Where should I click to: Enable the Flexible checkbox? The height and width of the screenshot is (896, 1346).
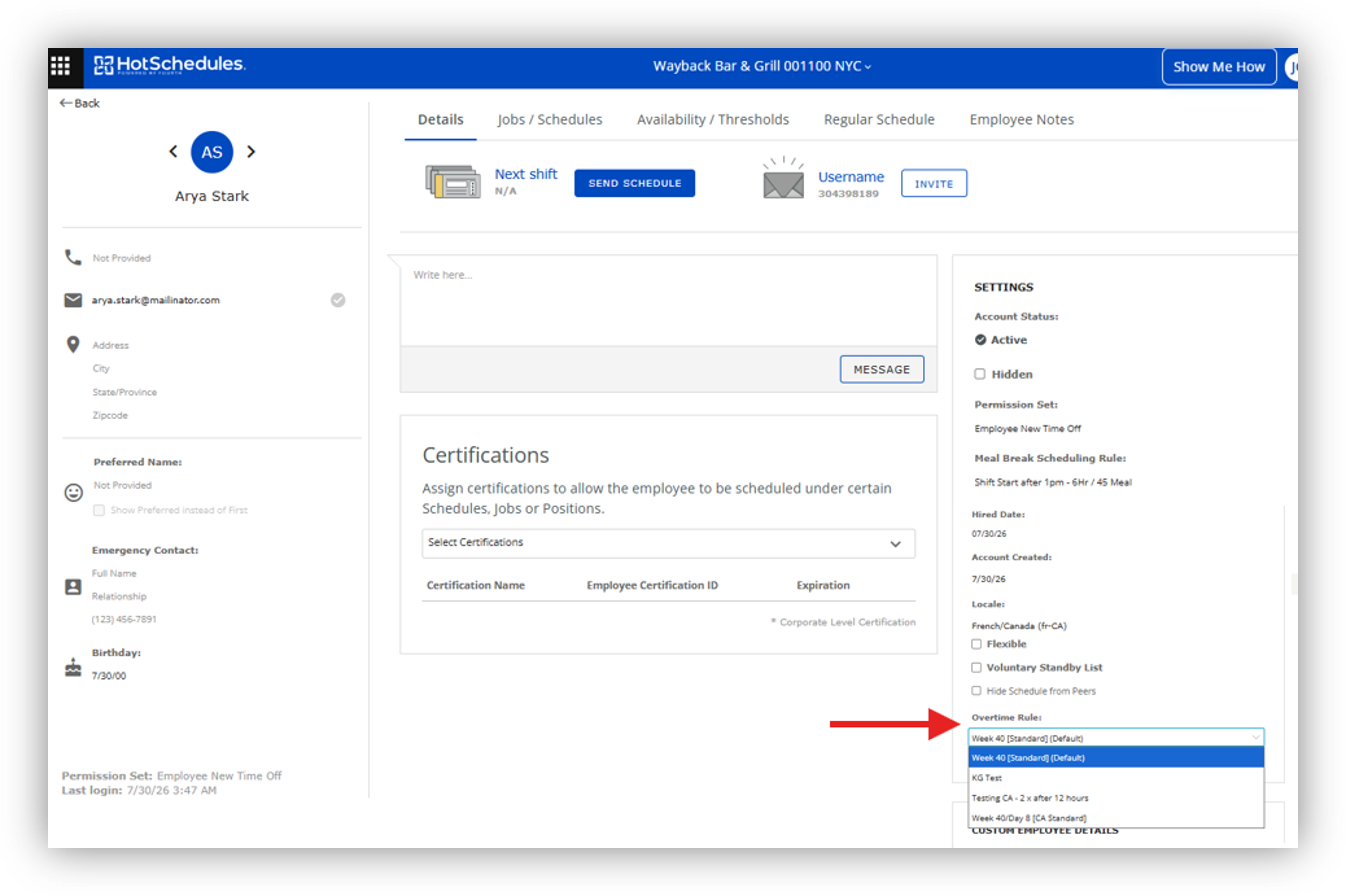point(977,644)
